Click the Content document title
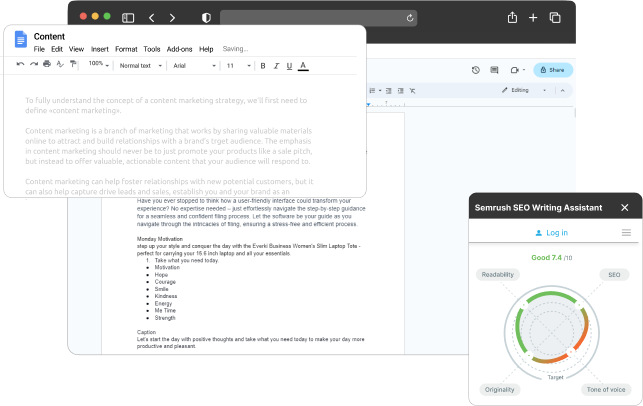The height and width of the screenshot is (406, 643). 49,36
